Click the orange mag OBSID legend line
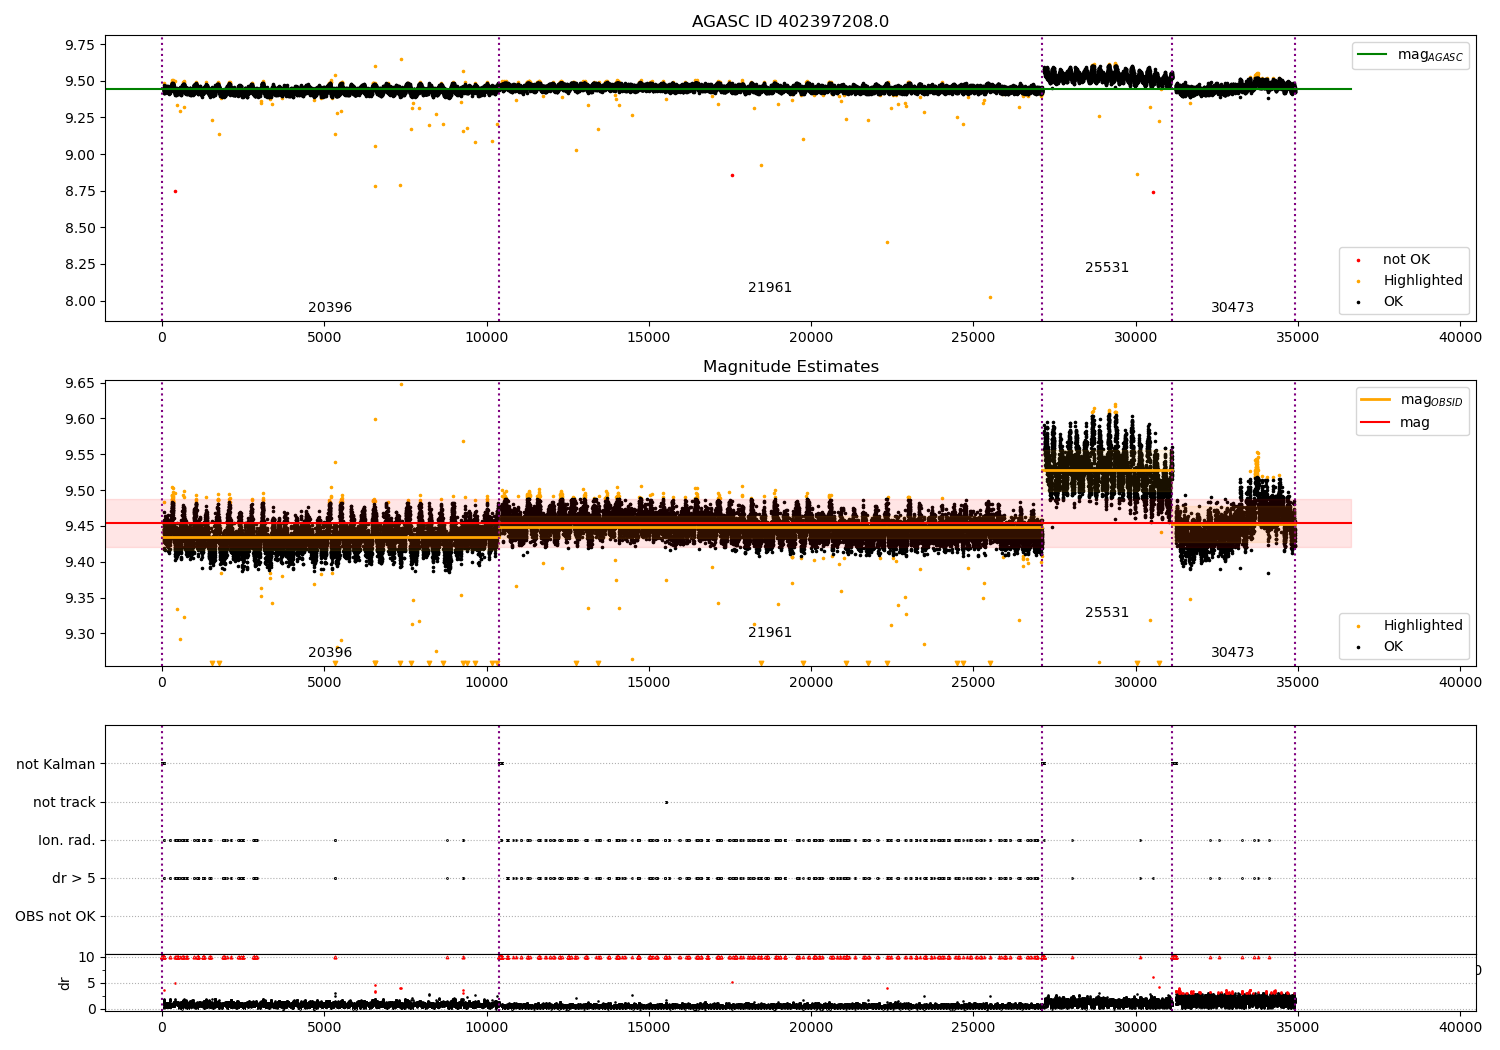This screenshot has width=1500, height=1050. [1376, 400]
